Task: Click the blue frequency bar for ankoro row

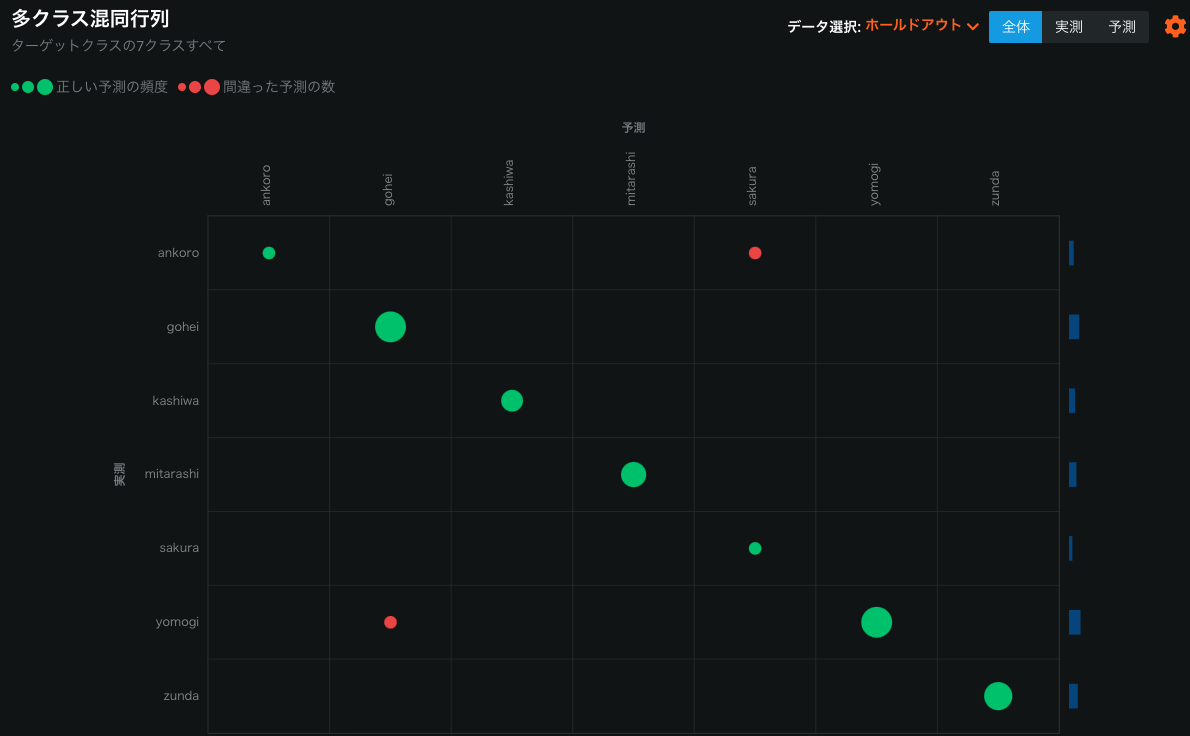Action: 1071,253
